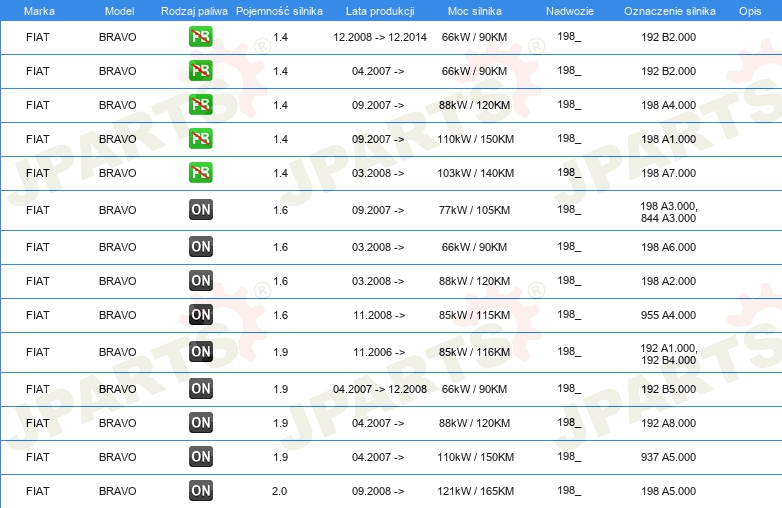
Task: Click production years 12.2008 -> 12.2014
Action: (x=380, y=37)
